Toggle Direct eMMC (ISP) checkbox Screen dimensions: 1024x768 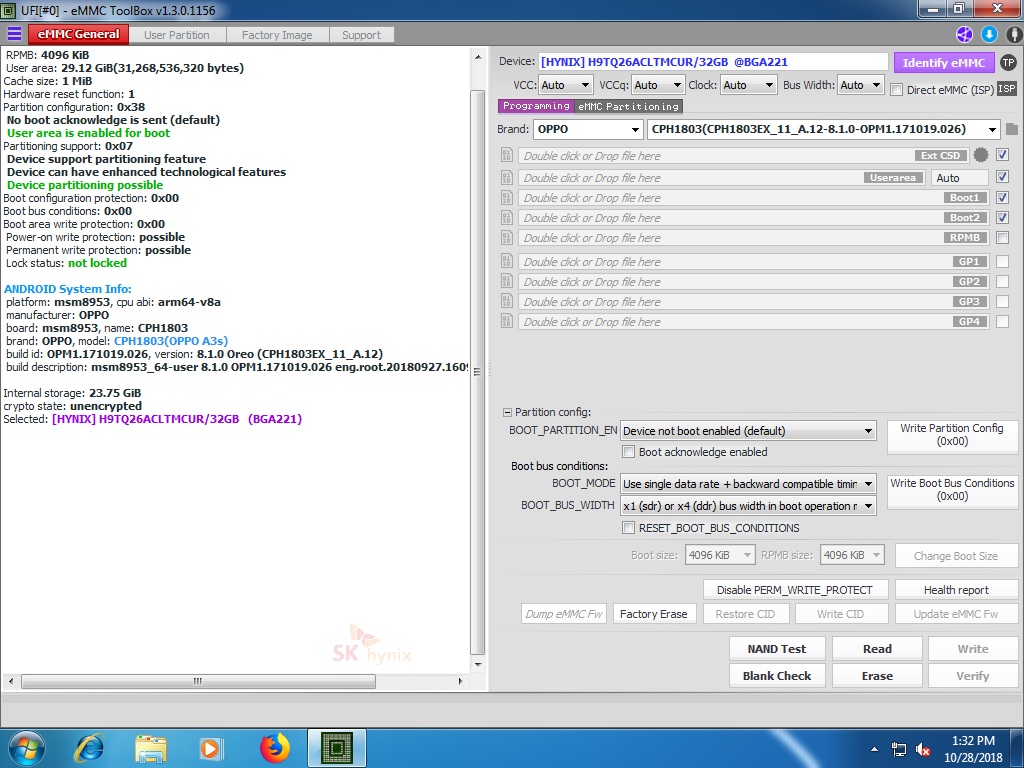[897, 89]
